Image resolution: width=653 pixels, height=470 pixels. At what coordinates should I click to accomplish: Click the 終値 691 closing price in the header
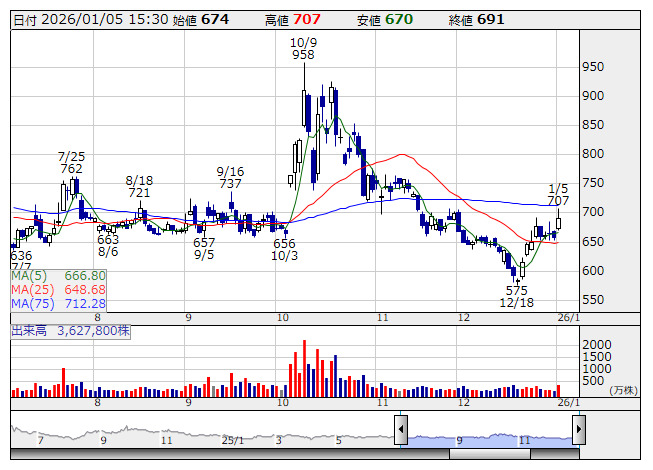pyautogui.click(x=491, y=20)
